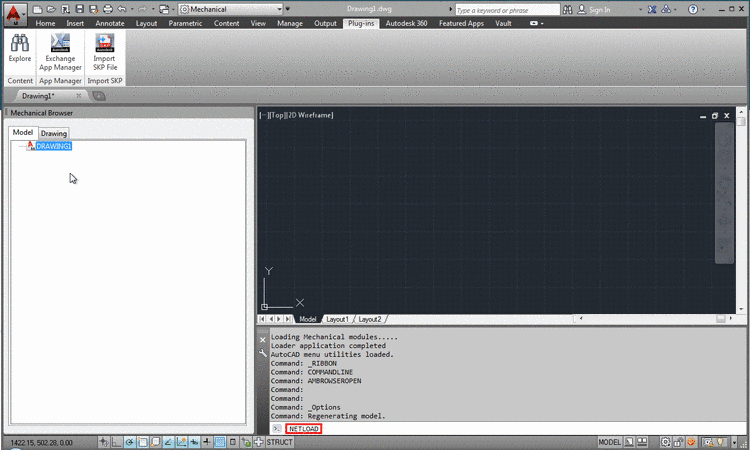Toggle Transparency grid button in status bar
Viewport: 750px width, 450px height.
[x=220, y=442]
